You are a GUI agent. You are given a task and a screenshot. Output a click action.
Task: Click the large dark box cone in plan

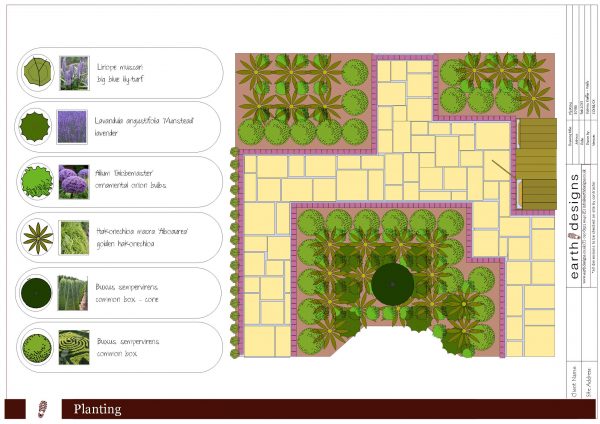393,284
